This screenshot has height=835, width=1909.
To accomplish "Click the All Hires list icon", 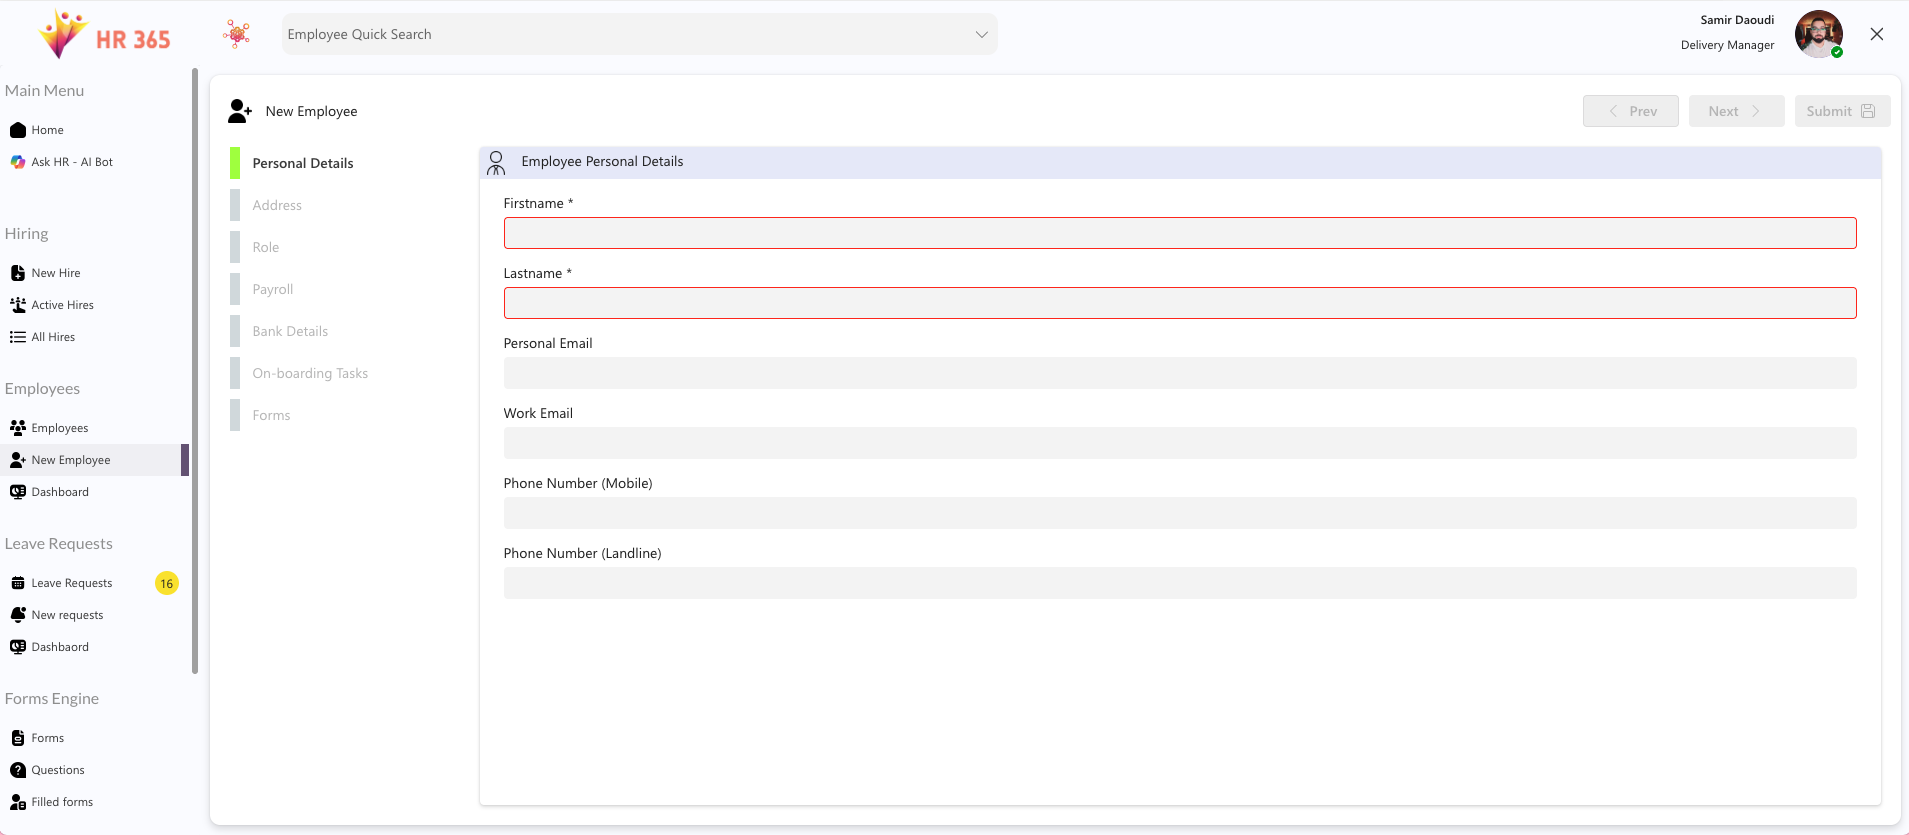I will [17, 337].
